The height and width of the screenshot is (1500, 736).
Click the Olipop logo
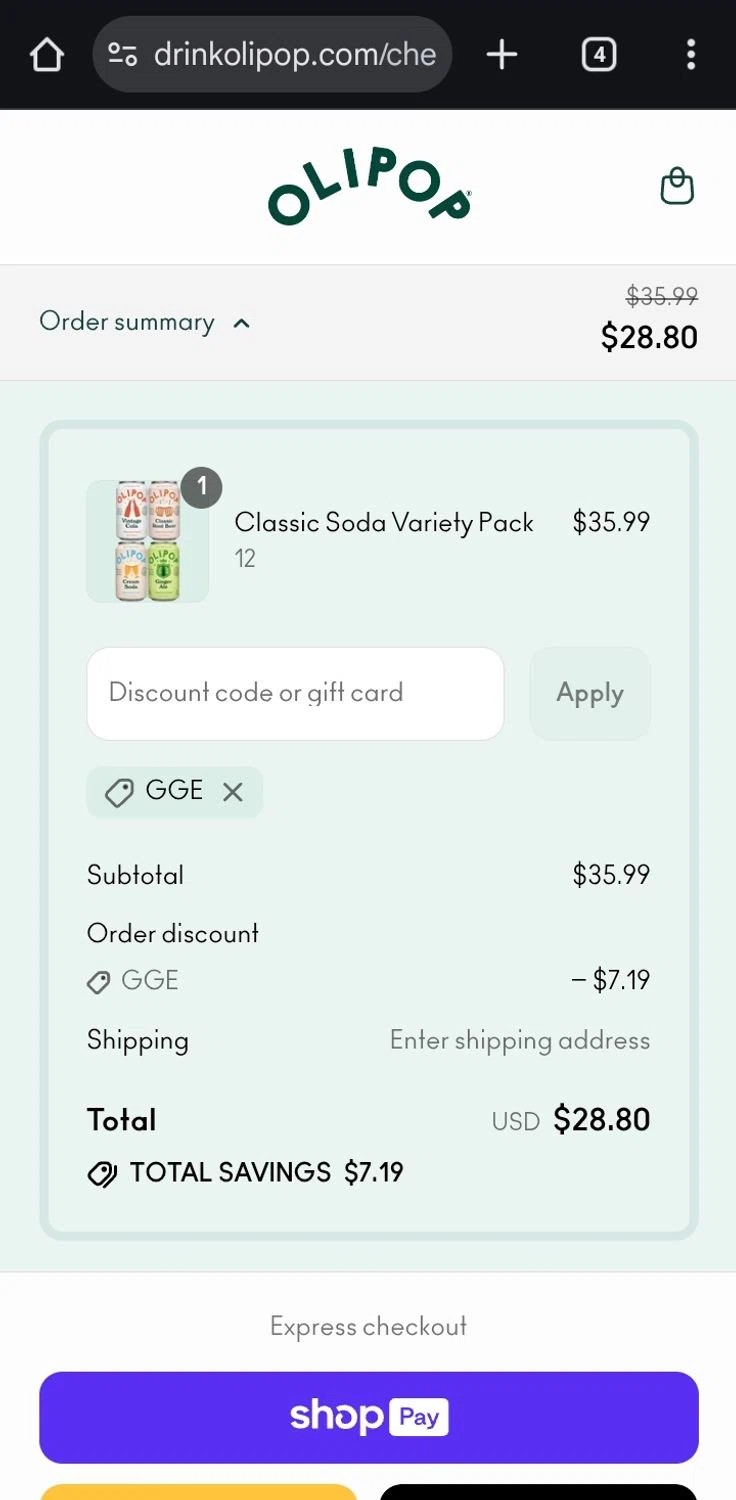[369, 188]
